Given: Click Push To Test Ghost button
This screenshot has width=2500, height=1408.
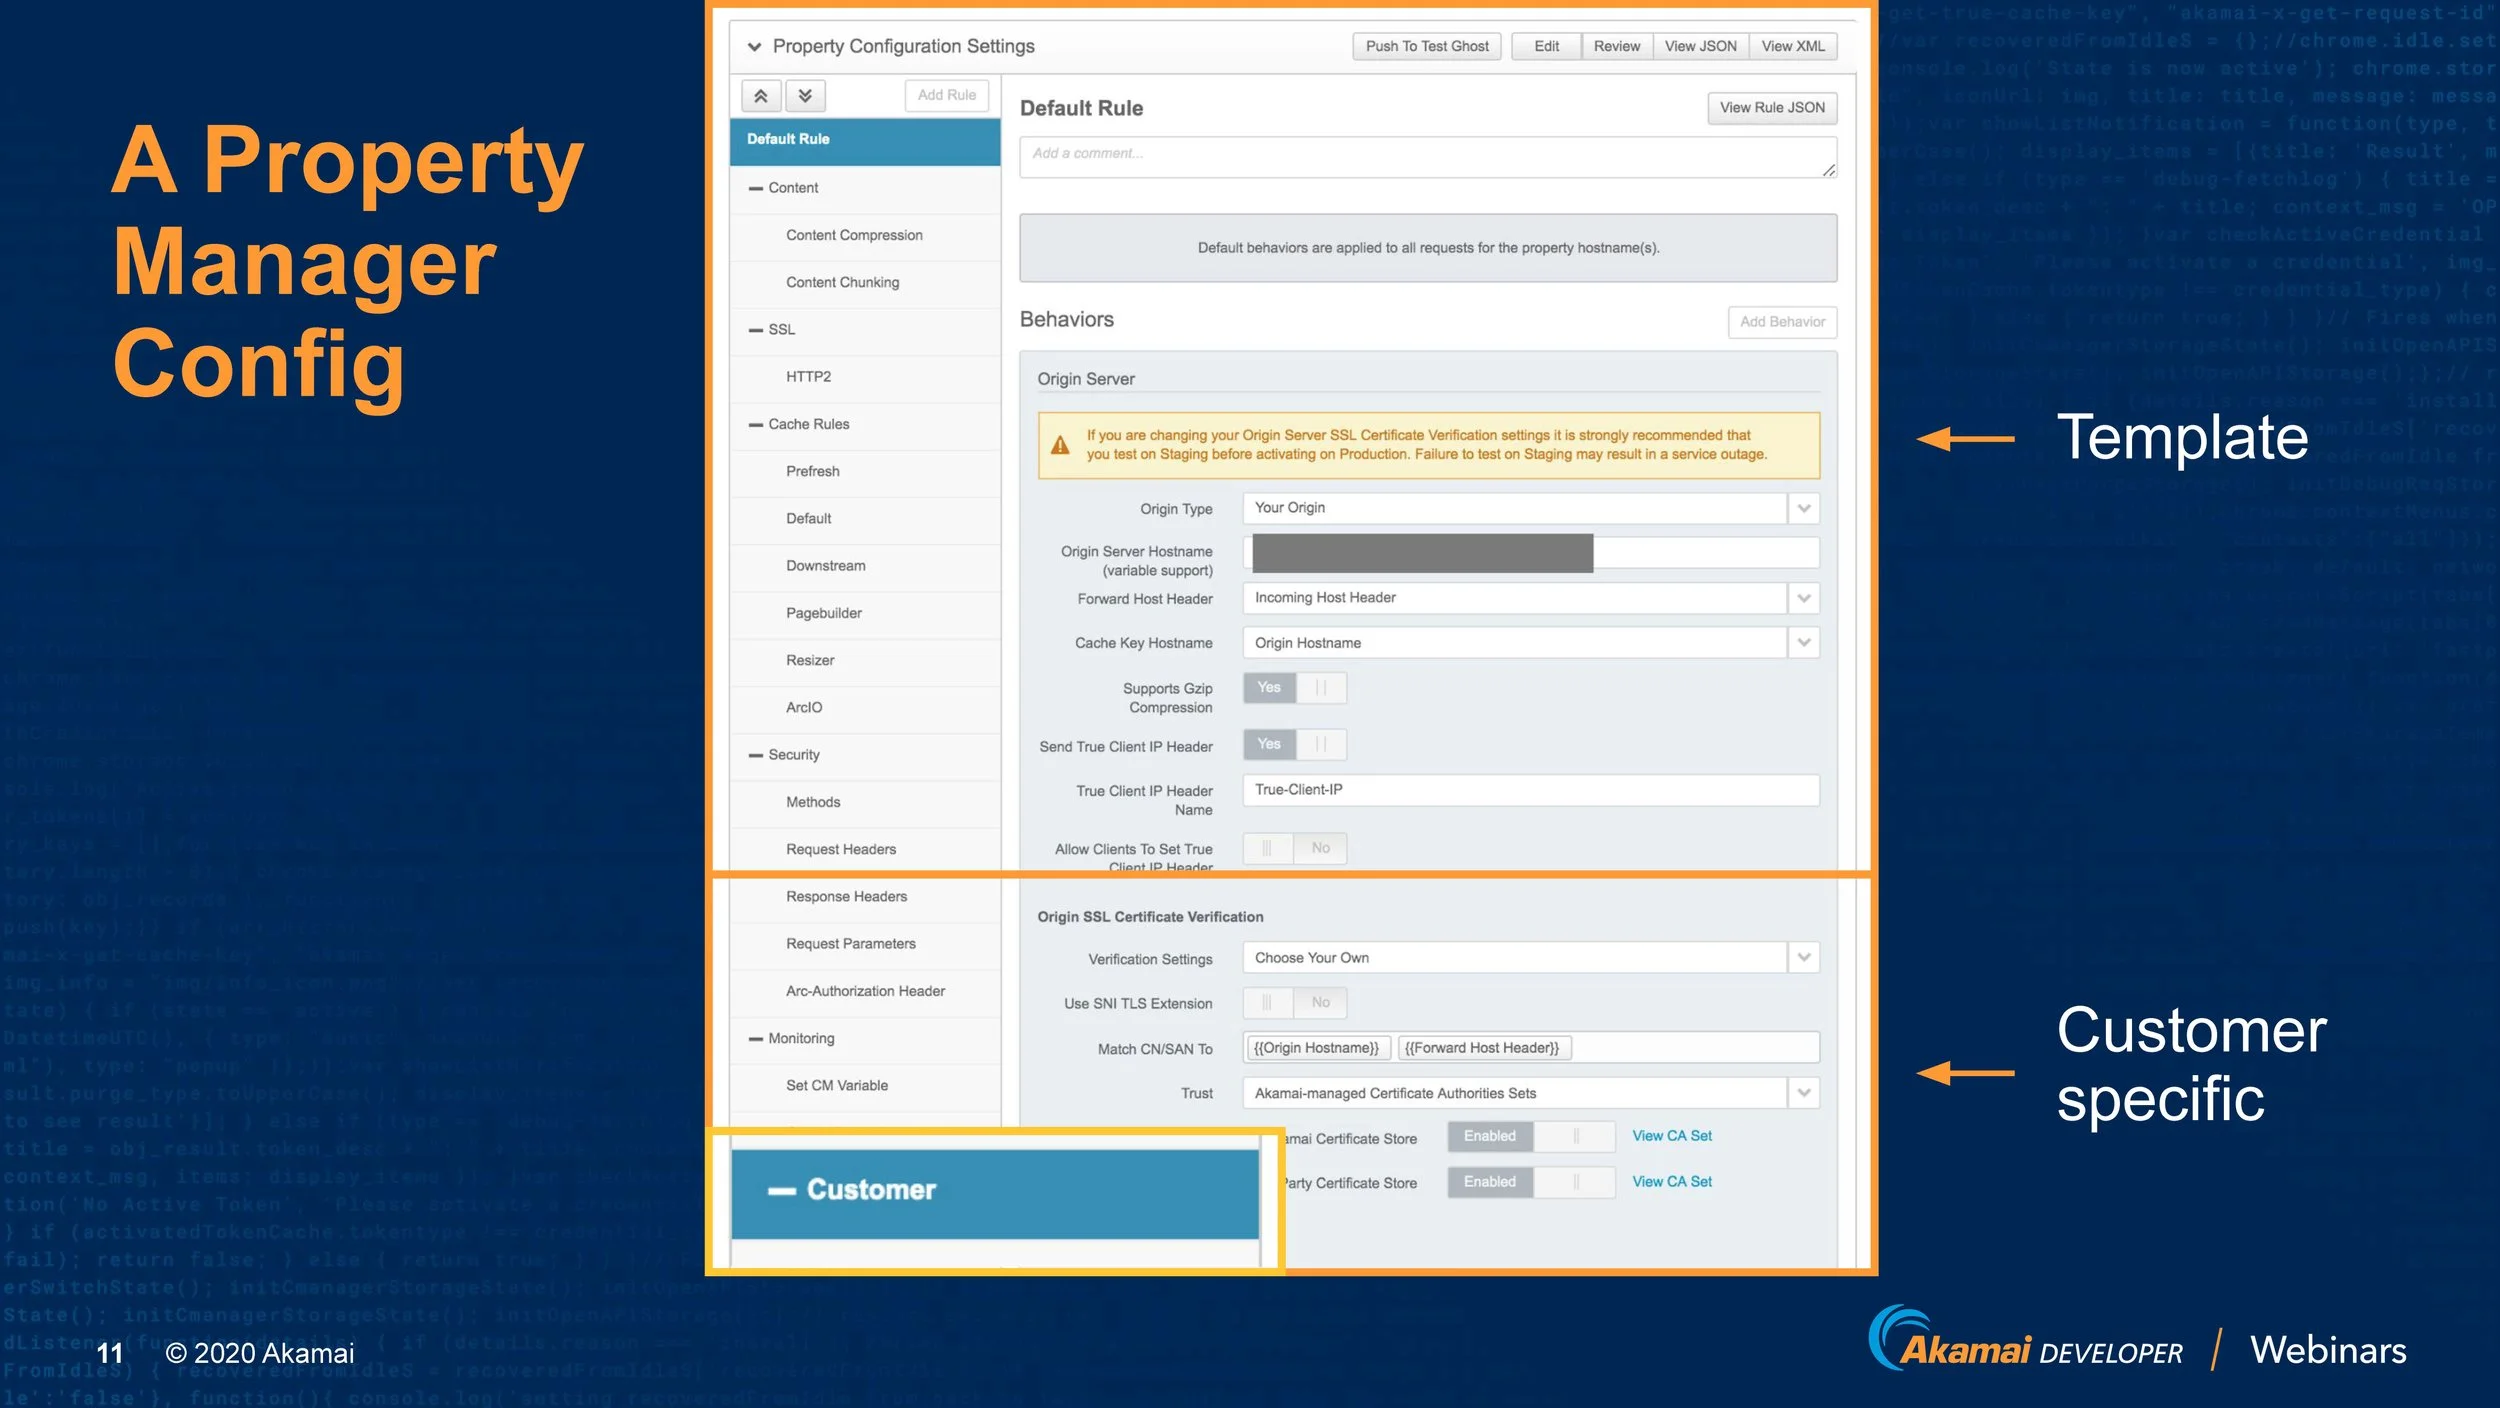Looking at the screenshot, I should coord(1427,47).
